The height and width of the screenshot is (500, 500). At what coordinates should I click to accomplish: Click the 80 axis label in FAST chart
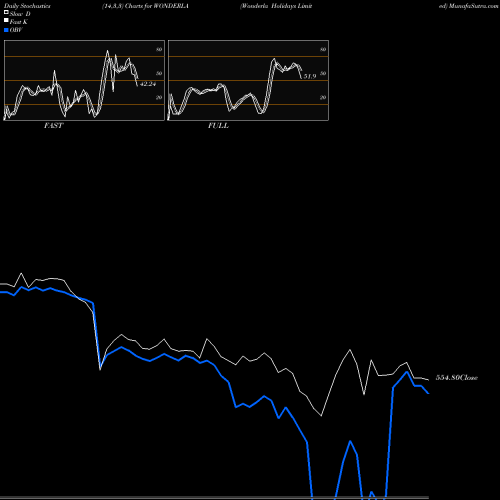click(159, 49)
